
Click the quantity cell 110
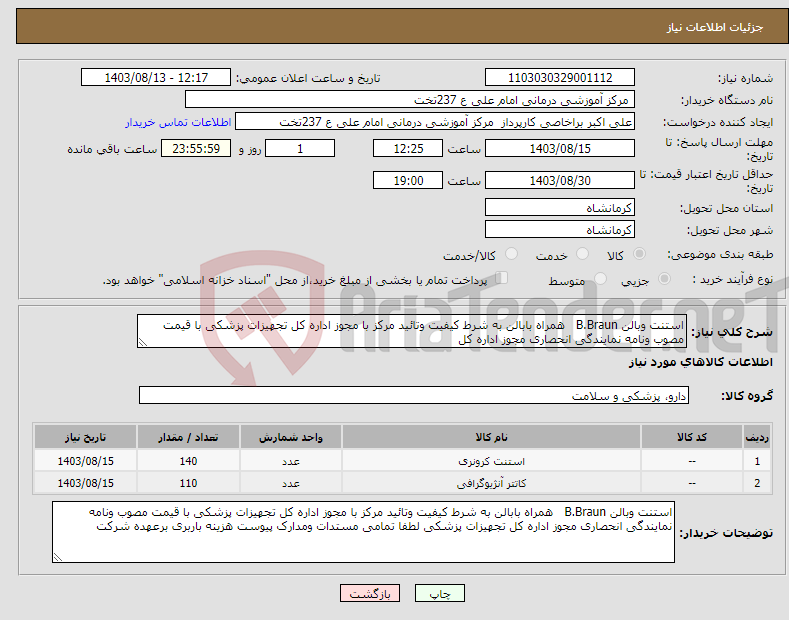point(188,483)
